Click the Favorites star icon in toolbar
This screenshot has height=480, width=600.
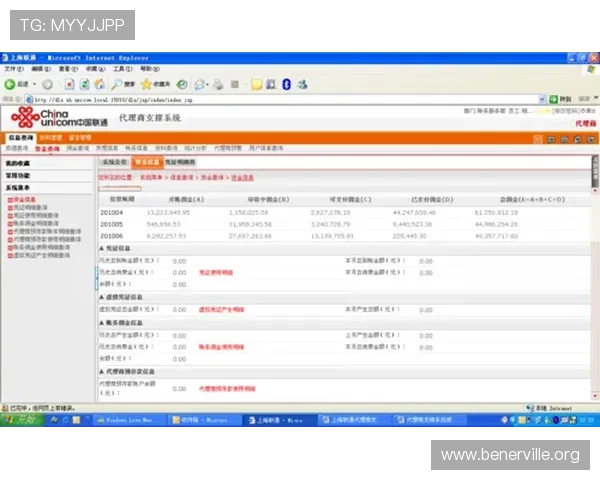pos(147,85)
